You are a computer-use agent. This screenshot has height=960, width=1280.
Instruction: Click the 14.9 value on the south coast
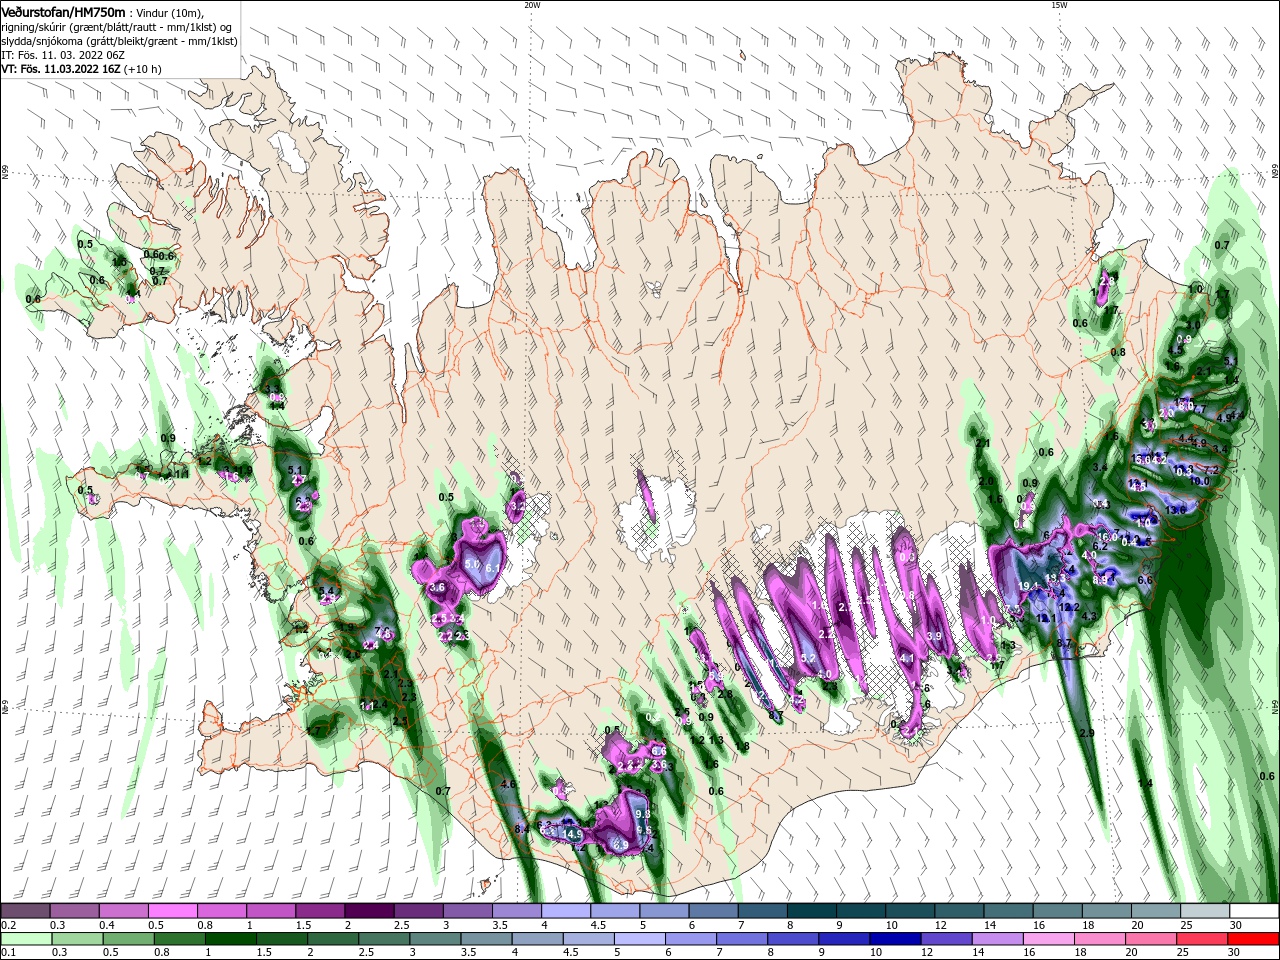[x=573, y=833]
